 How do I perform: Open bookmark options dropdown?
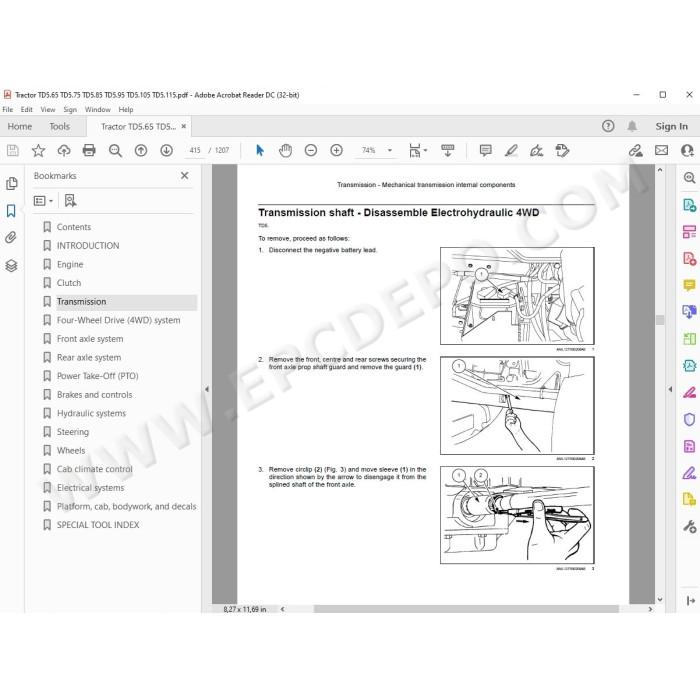44,201
